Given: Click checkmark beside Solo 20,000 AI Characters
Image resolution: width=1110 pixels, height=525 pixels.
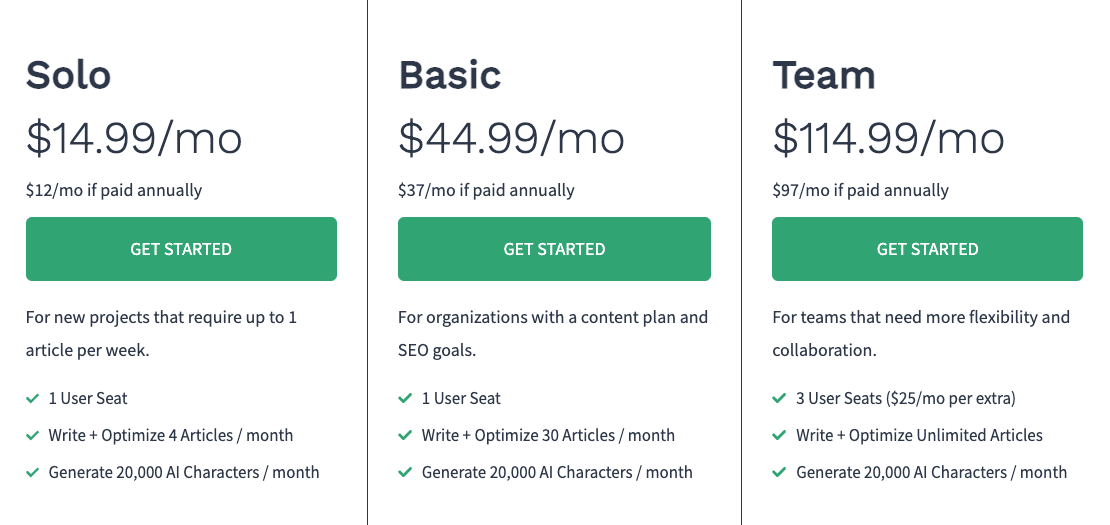Looking at the screenshot, I should pyautogui.click(x=33, y=472).
